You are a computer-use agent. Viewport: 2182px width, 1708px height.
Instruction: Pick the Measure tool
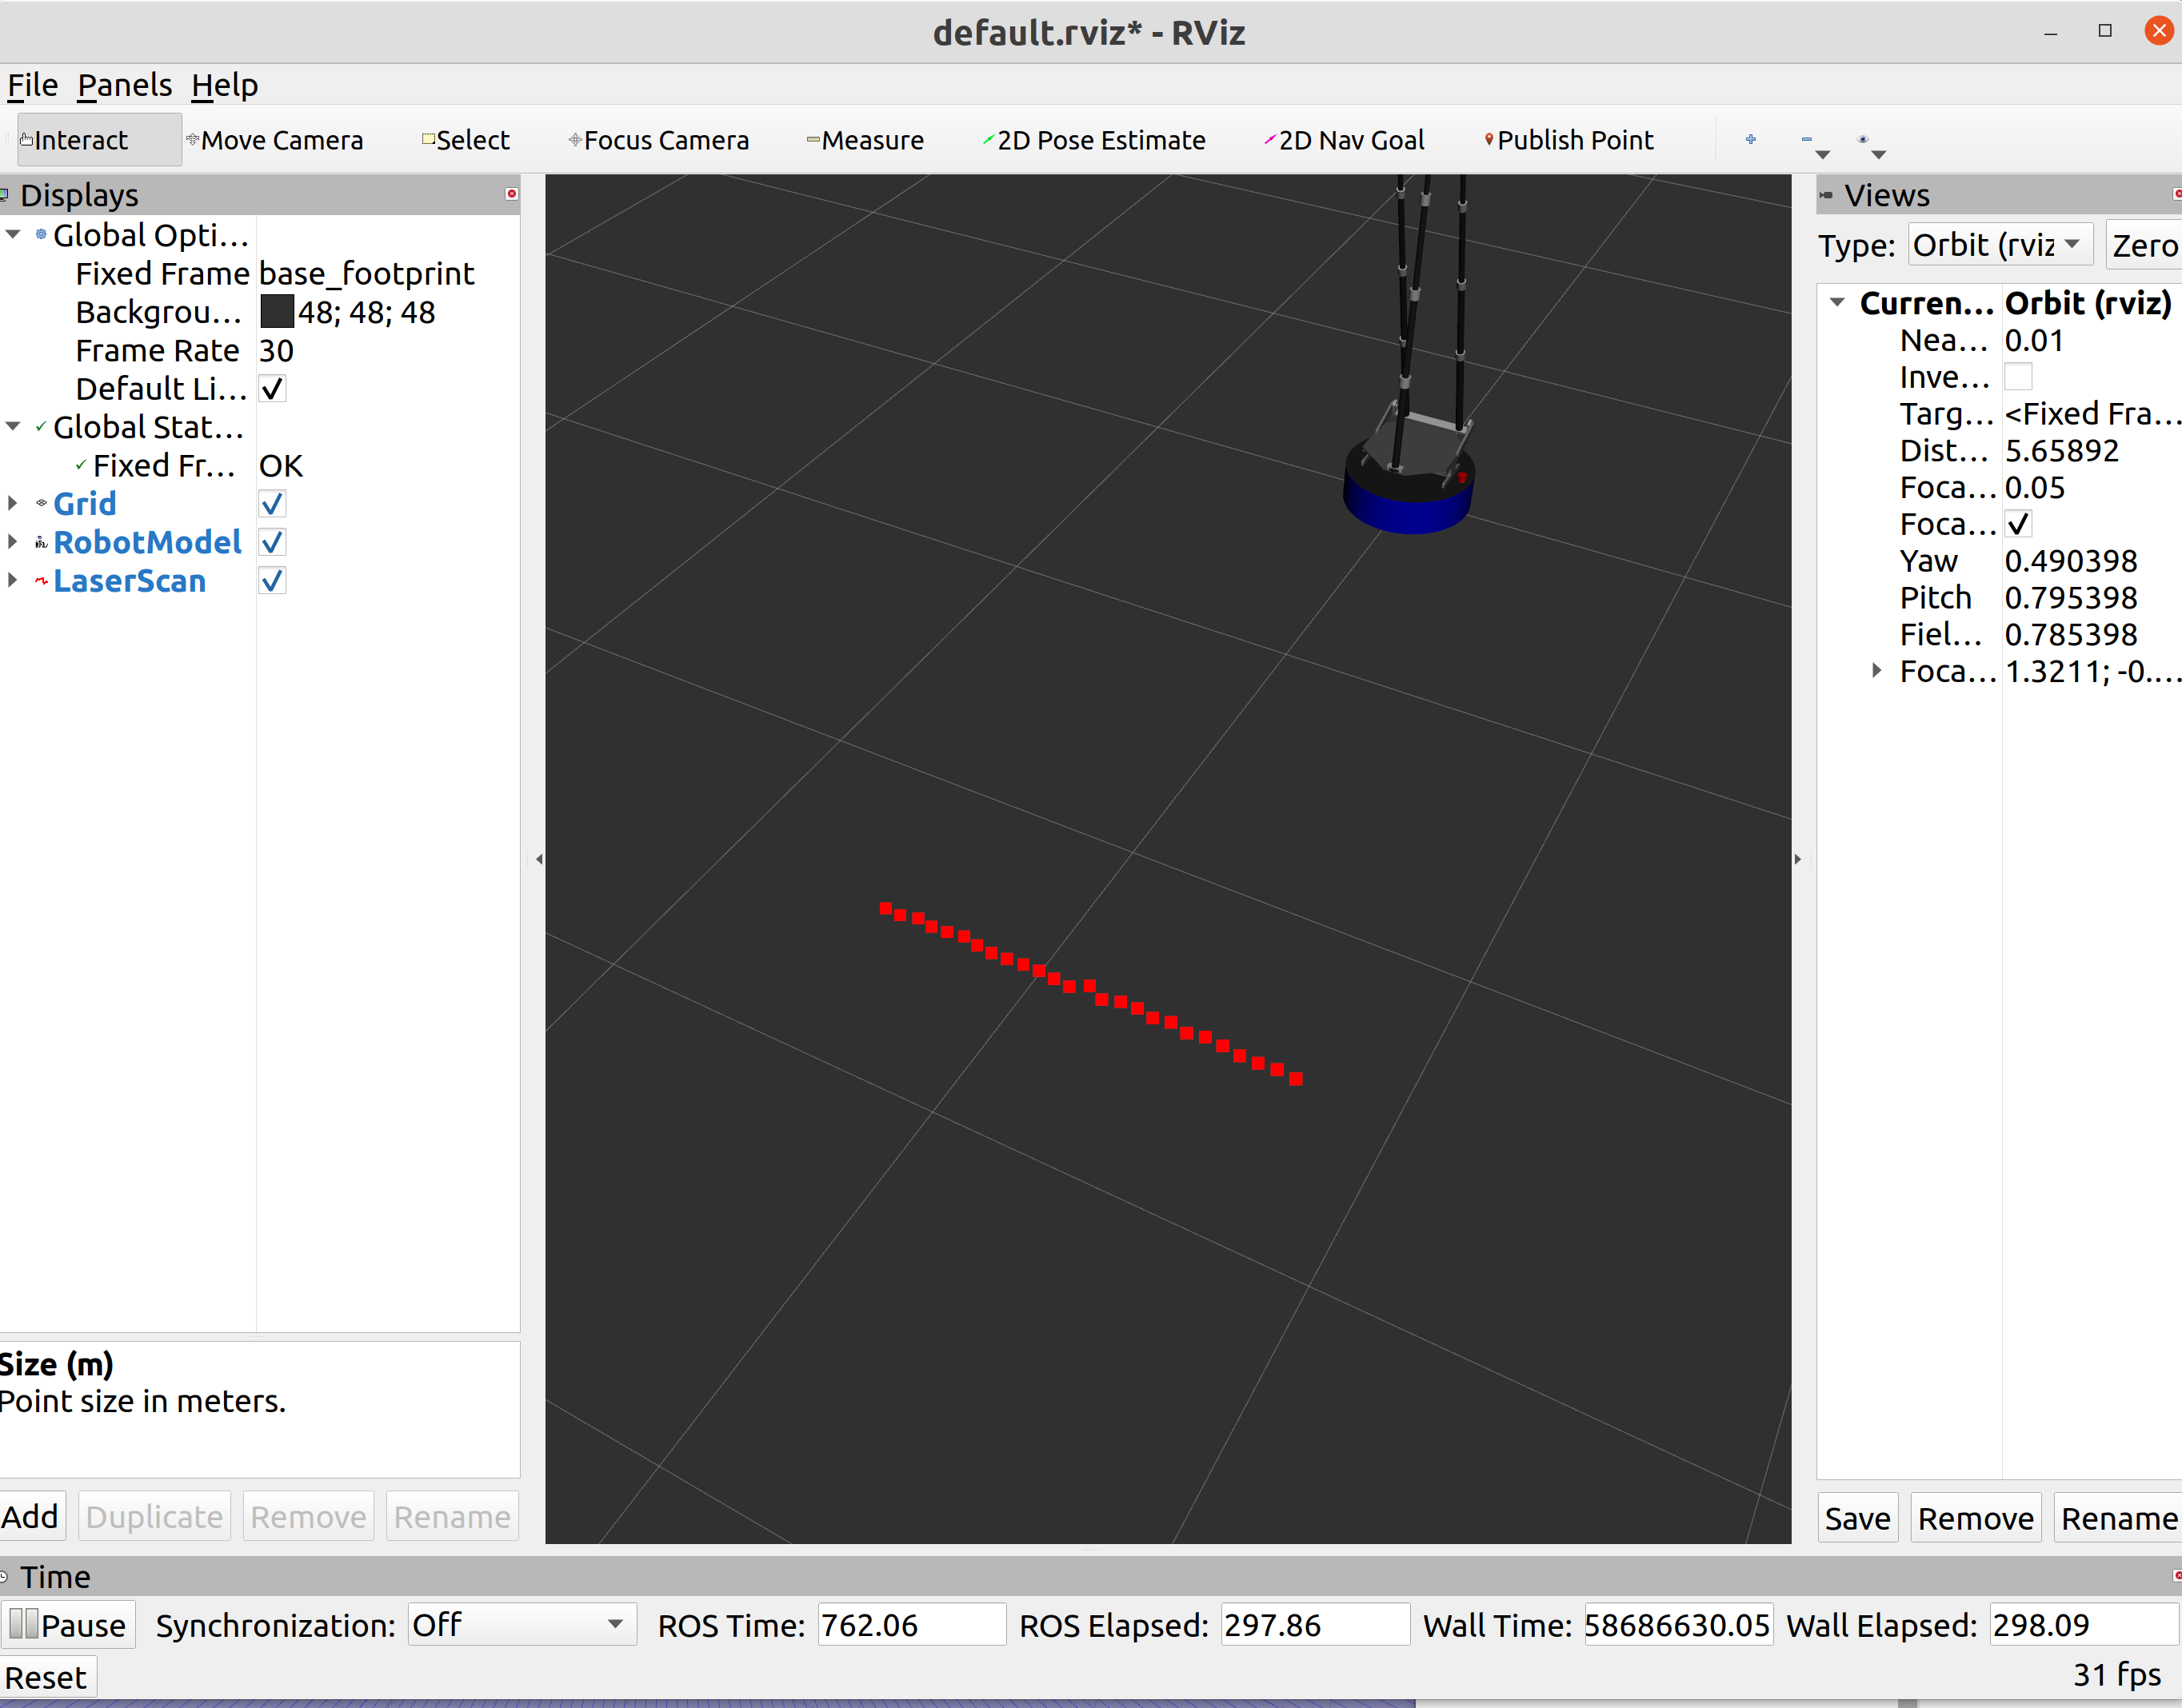tap(866, 140)
